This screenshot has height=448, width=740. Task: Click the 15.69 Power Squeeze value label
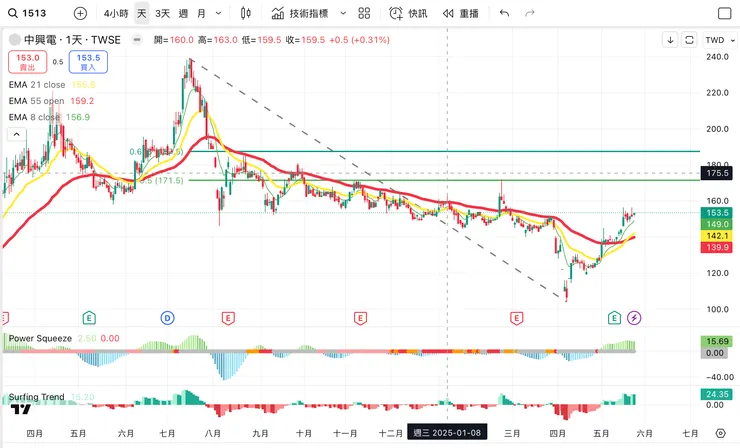[717, 341]
